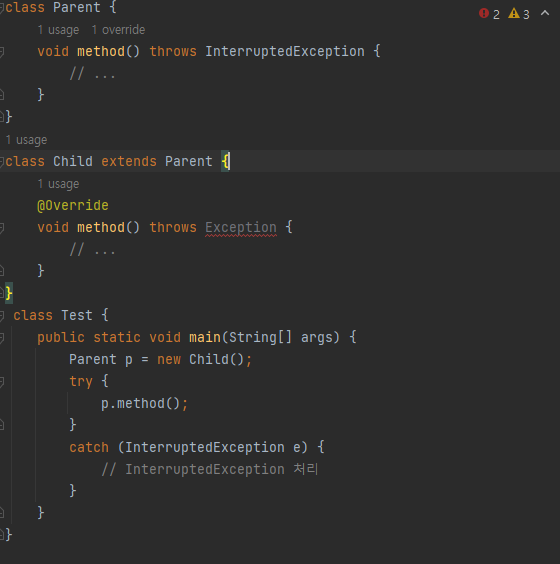Viewport: 560px width, 564px height.
Task: Fold Parent's method throws InterruptedException
Action: point(2,52)
